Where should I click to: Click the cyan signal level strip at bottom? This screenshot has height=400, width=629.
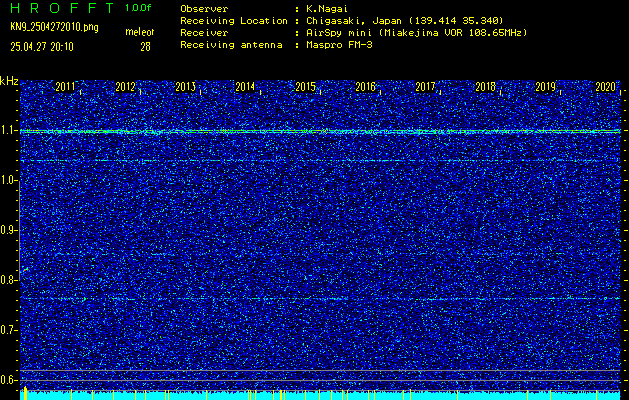pyautogui.click(x=320, y=396)
